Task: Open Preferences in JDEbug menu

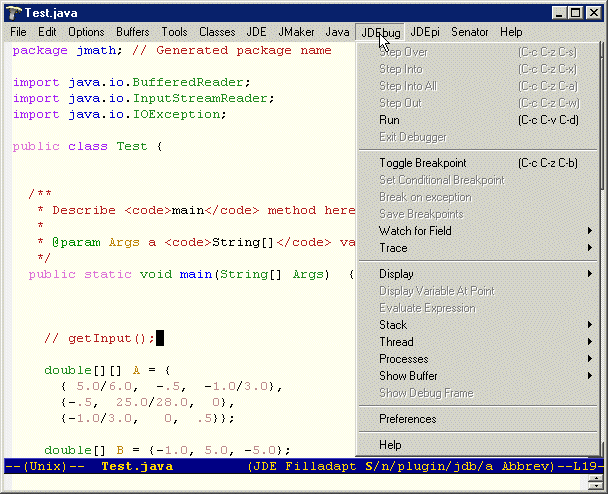Action: point(407,419)
